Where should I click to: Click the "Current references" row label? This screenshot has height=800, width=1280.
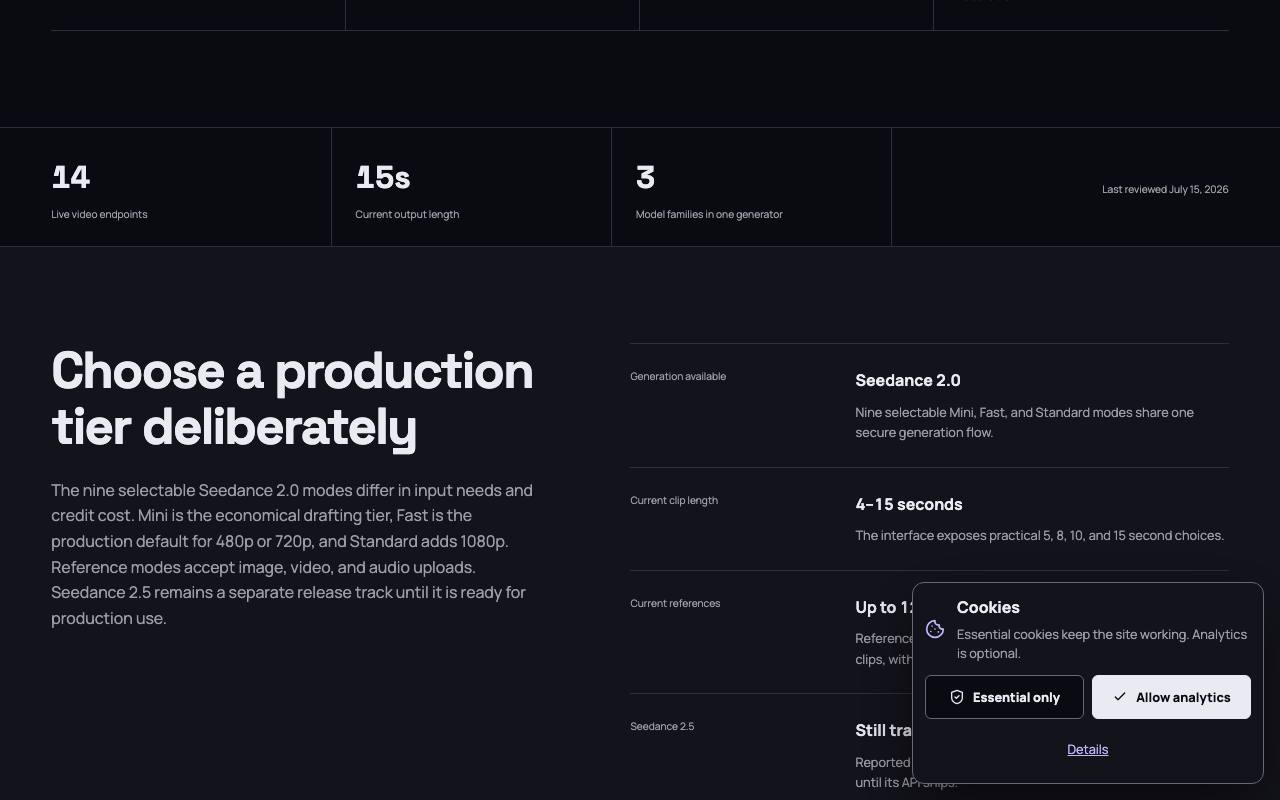pyautogui.click(x=675, y=603)
